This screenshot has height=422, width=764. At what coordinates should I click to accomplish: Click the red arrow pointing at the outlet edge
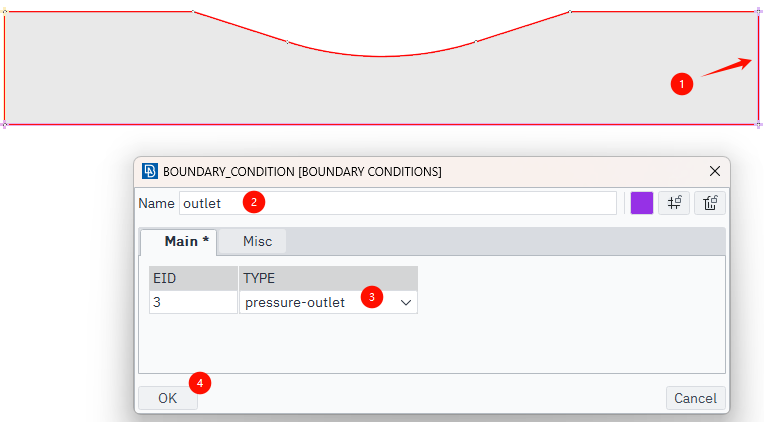point(727,67)
